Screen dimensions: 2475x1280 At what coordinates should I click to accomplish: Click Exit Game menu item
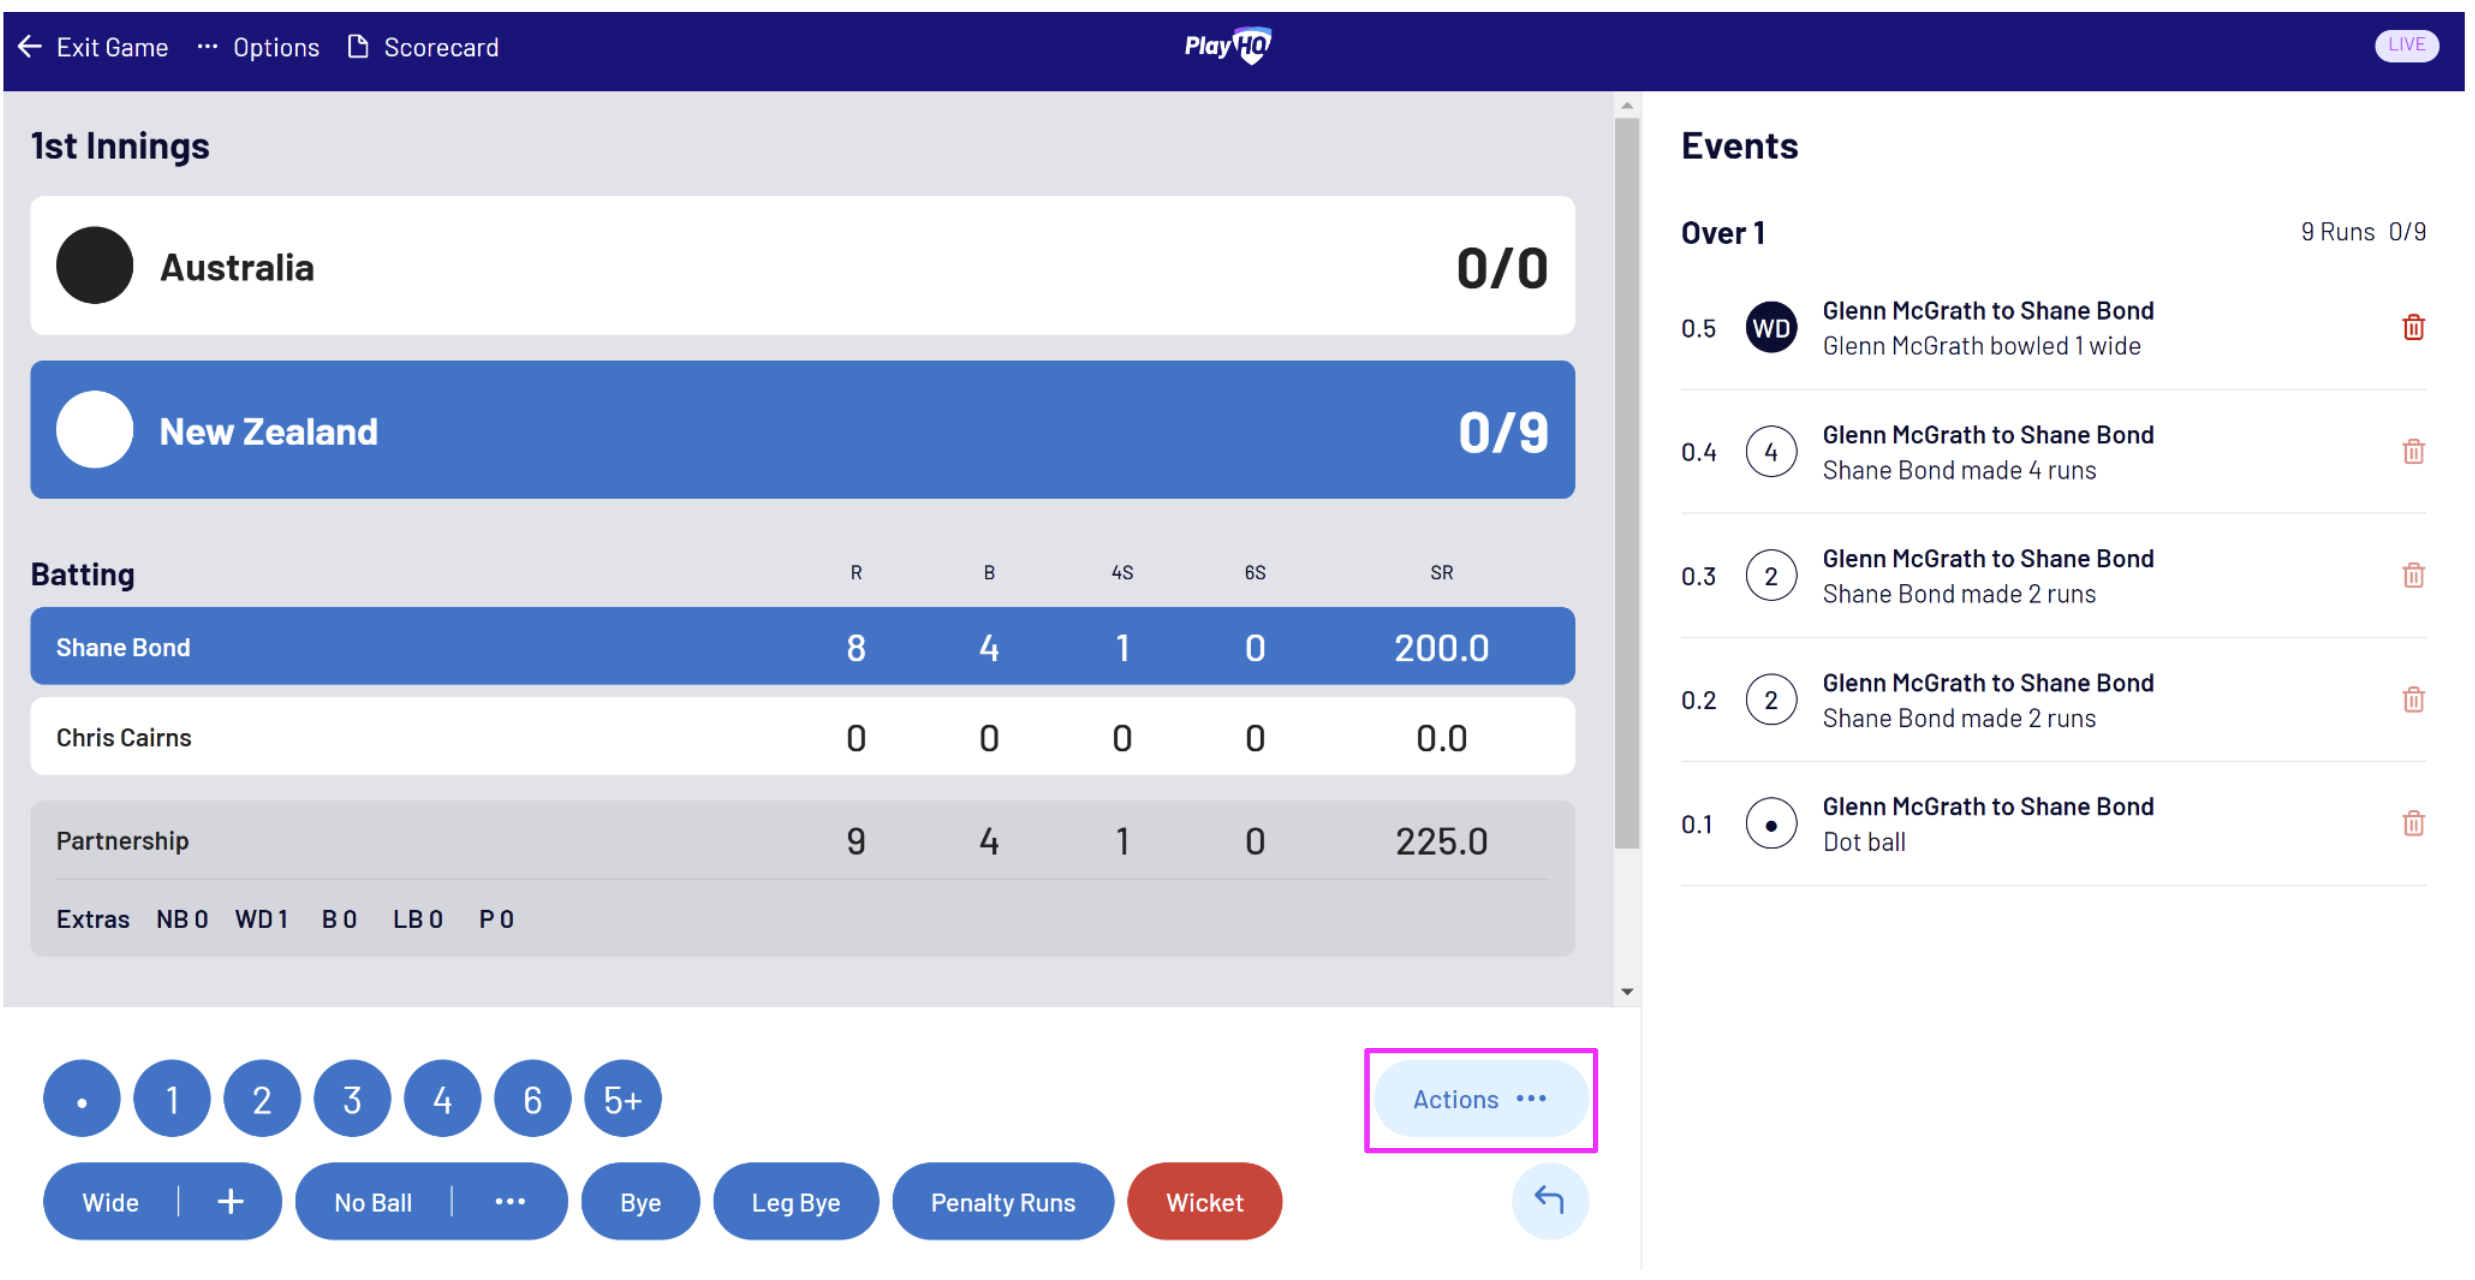93,47
